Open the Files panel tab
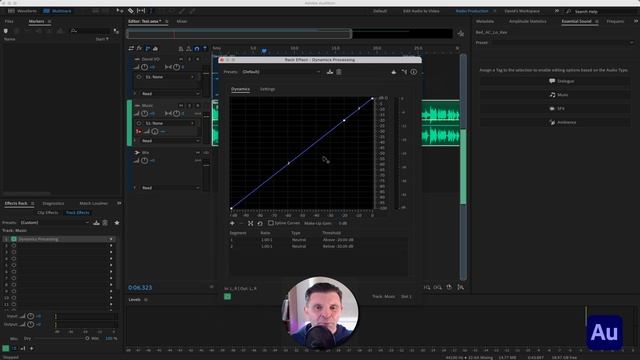Image resolution: width=640 pixels, height=360 pixels. (9, 21)
